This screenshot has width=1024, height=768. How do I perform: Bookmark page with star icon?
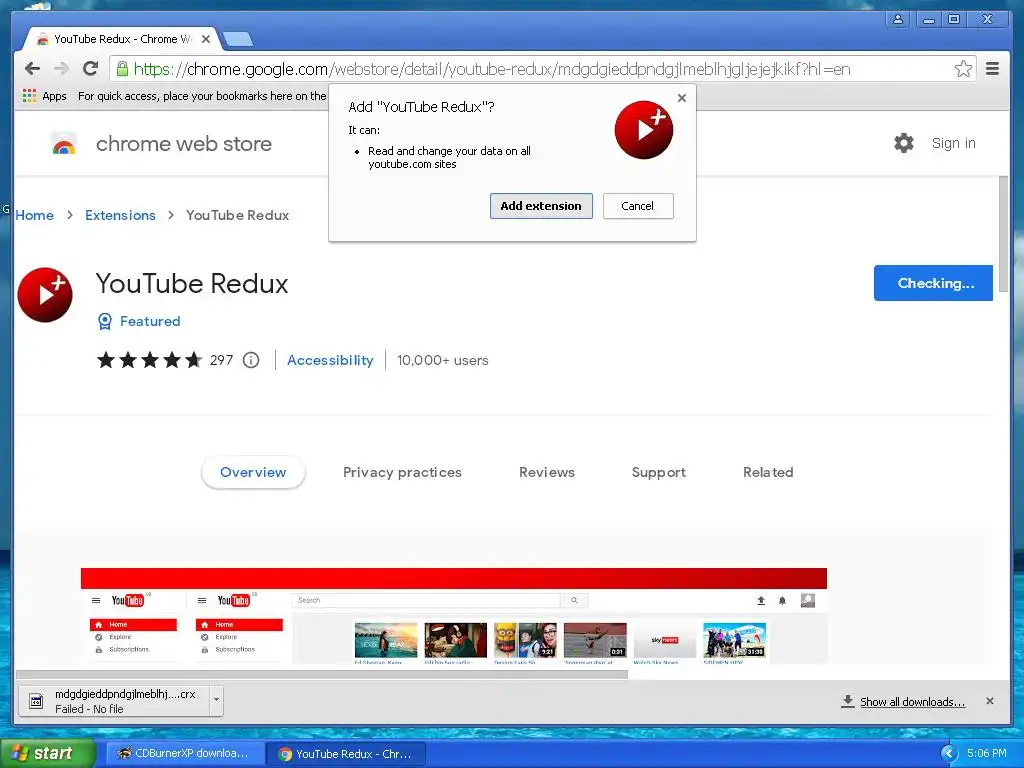963,69
